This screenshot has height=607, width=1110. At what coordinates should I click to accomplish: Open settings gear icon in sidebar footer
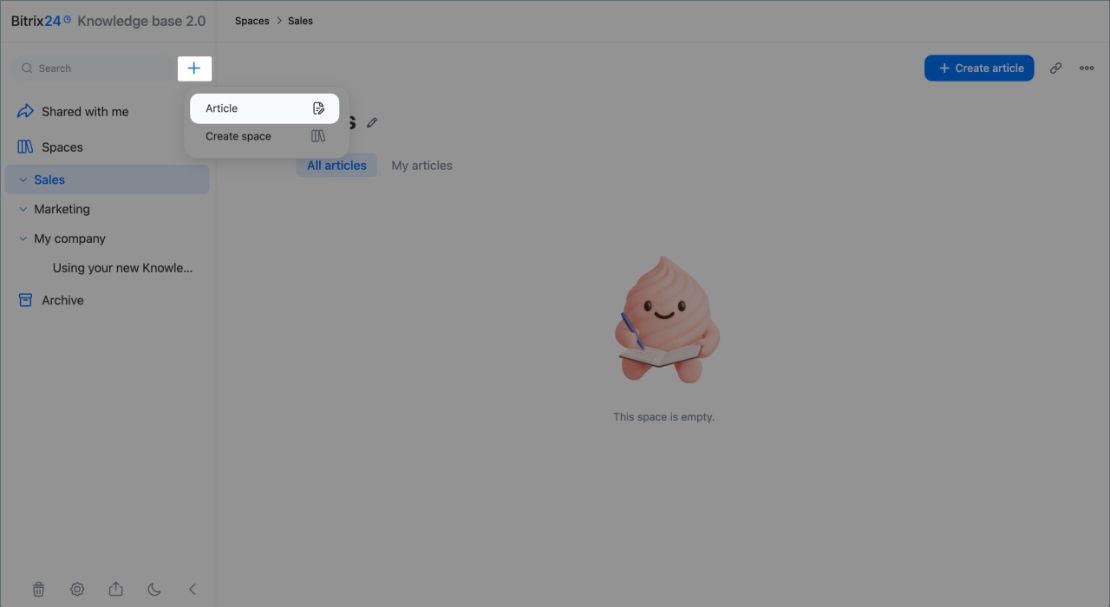coord(77,589)
